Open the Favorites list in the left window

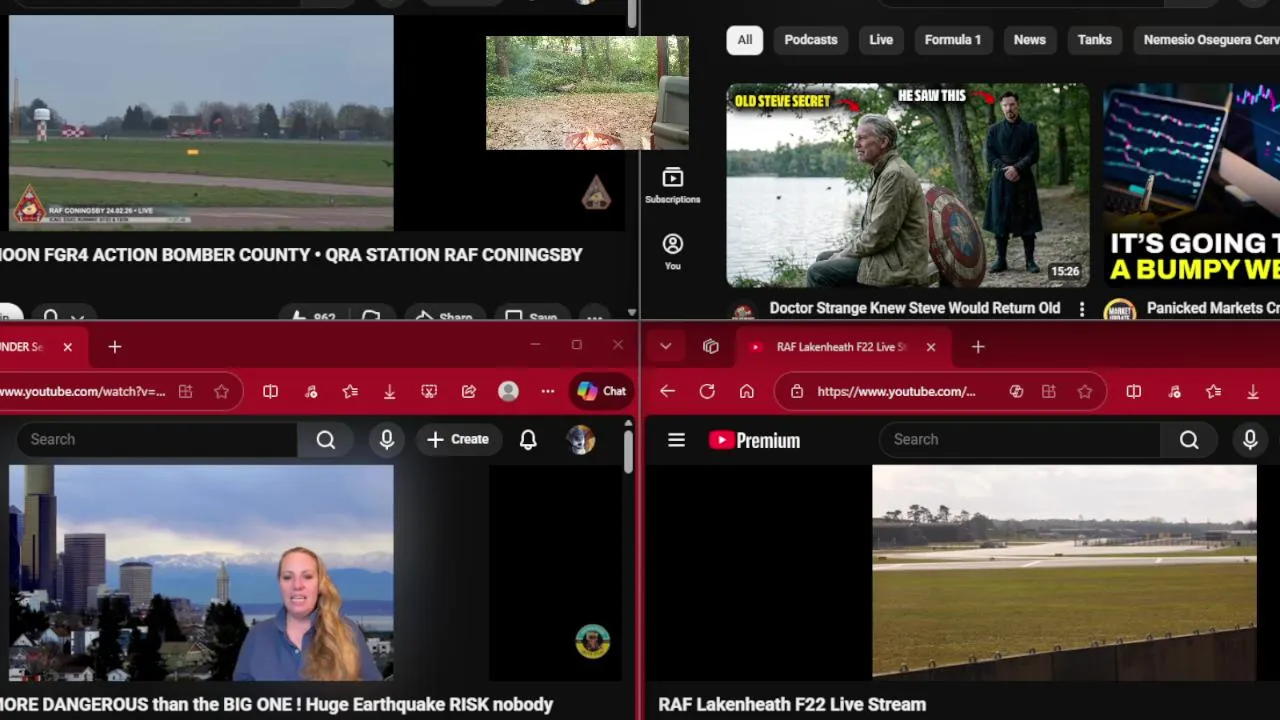pyautogui.click(x=350, y=392)
